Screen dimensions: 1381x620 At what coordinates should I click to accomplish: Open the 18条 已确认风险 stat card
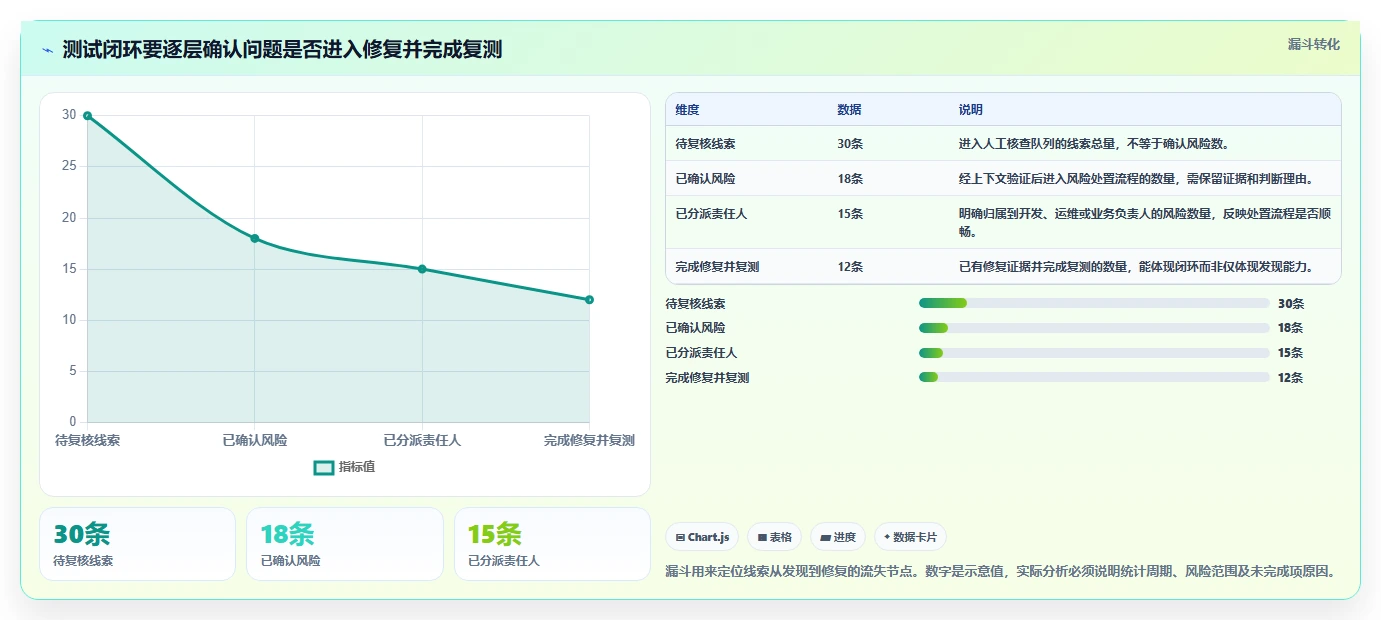345,544
